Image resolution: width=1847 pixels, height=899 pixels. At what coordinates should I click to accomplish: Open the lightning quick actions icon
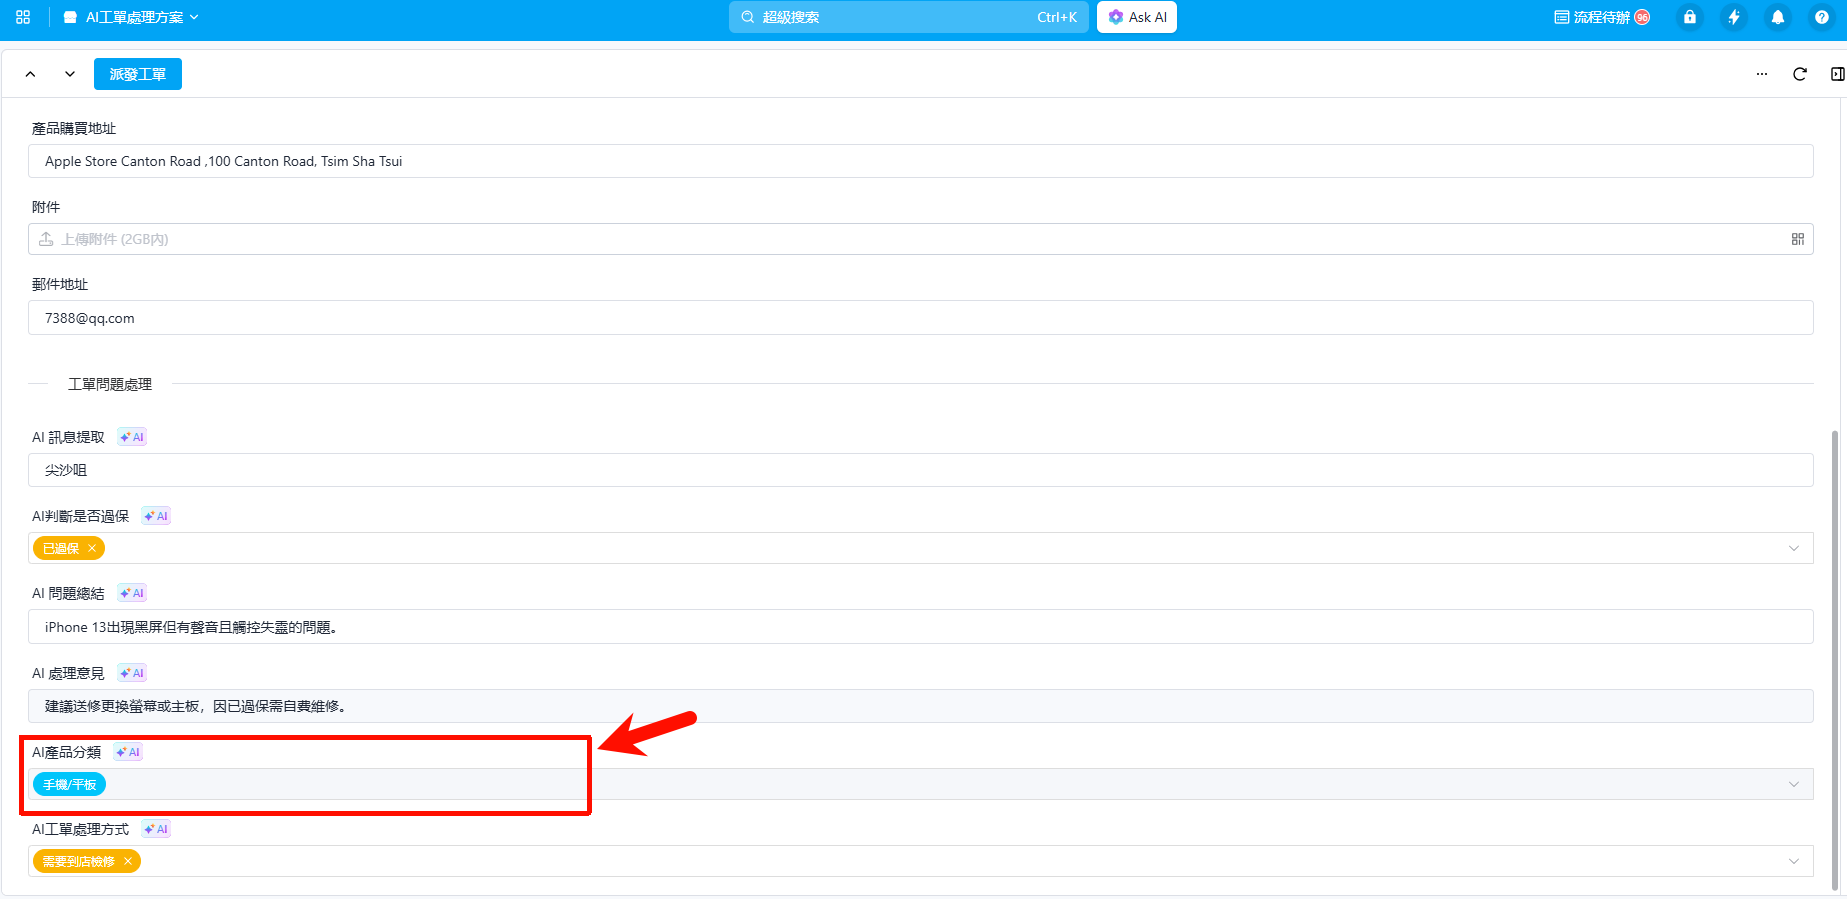(1734, 17)
